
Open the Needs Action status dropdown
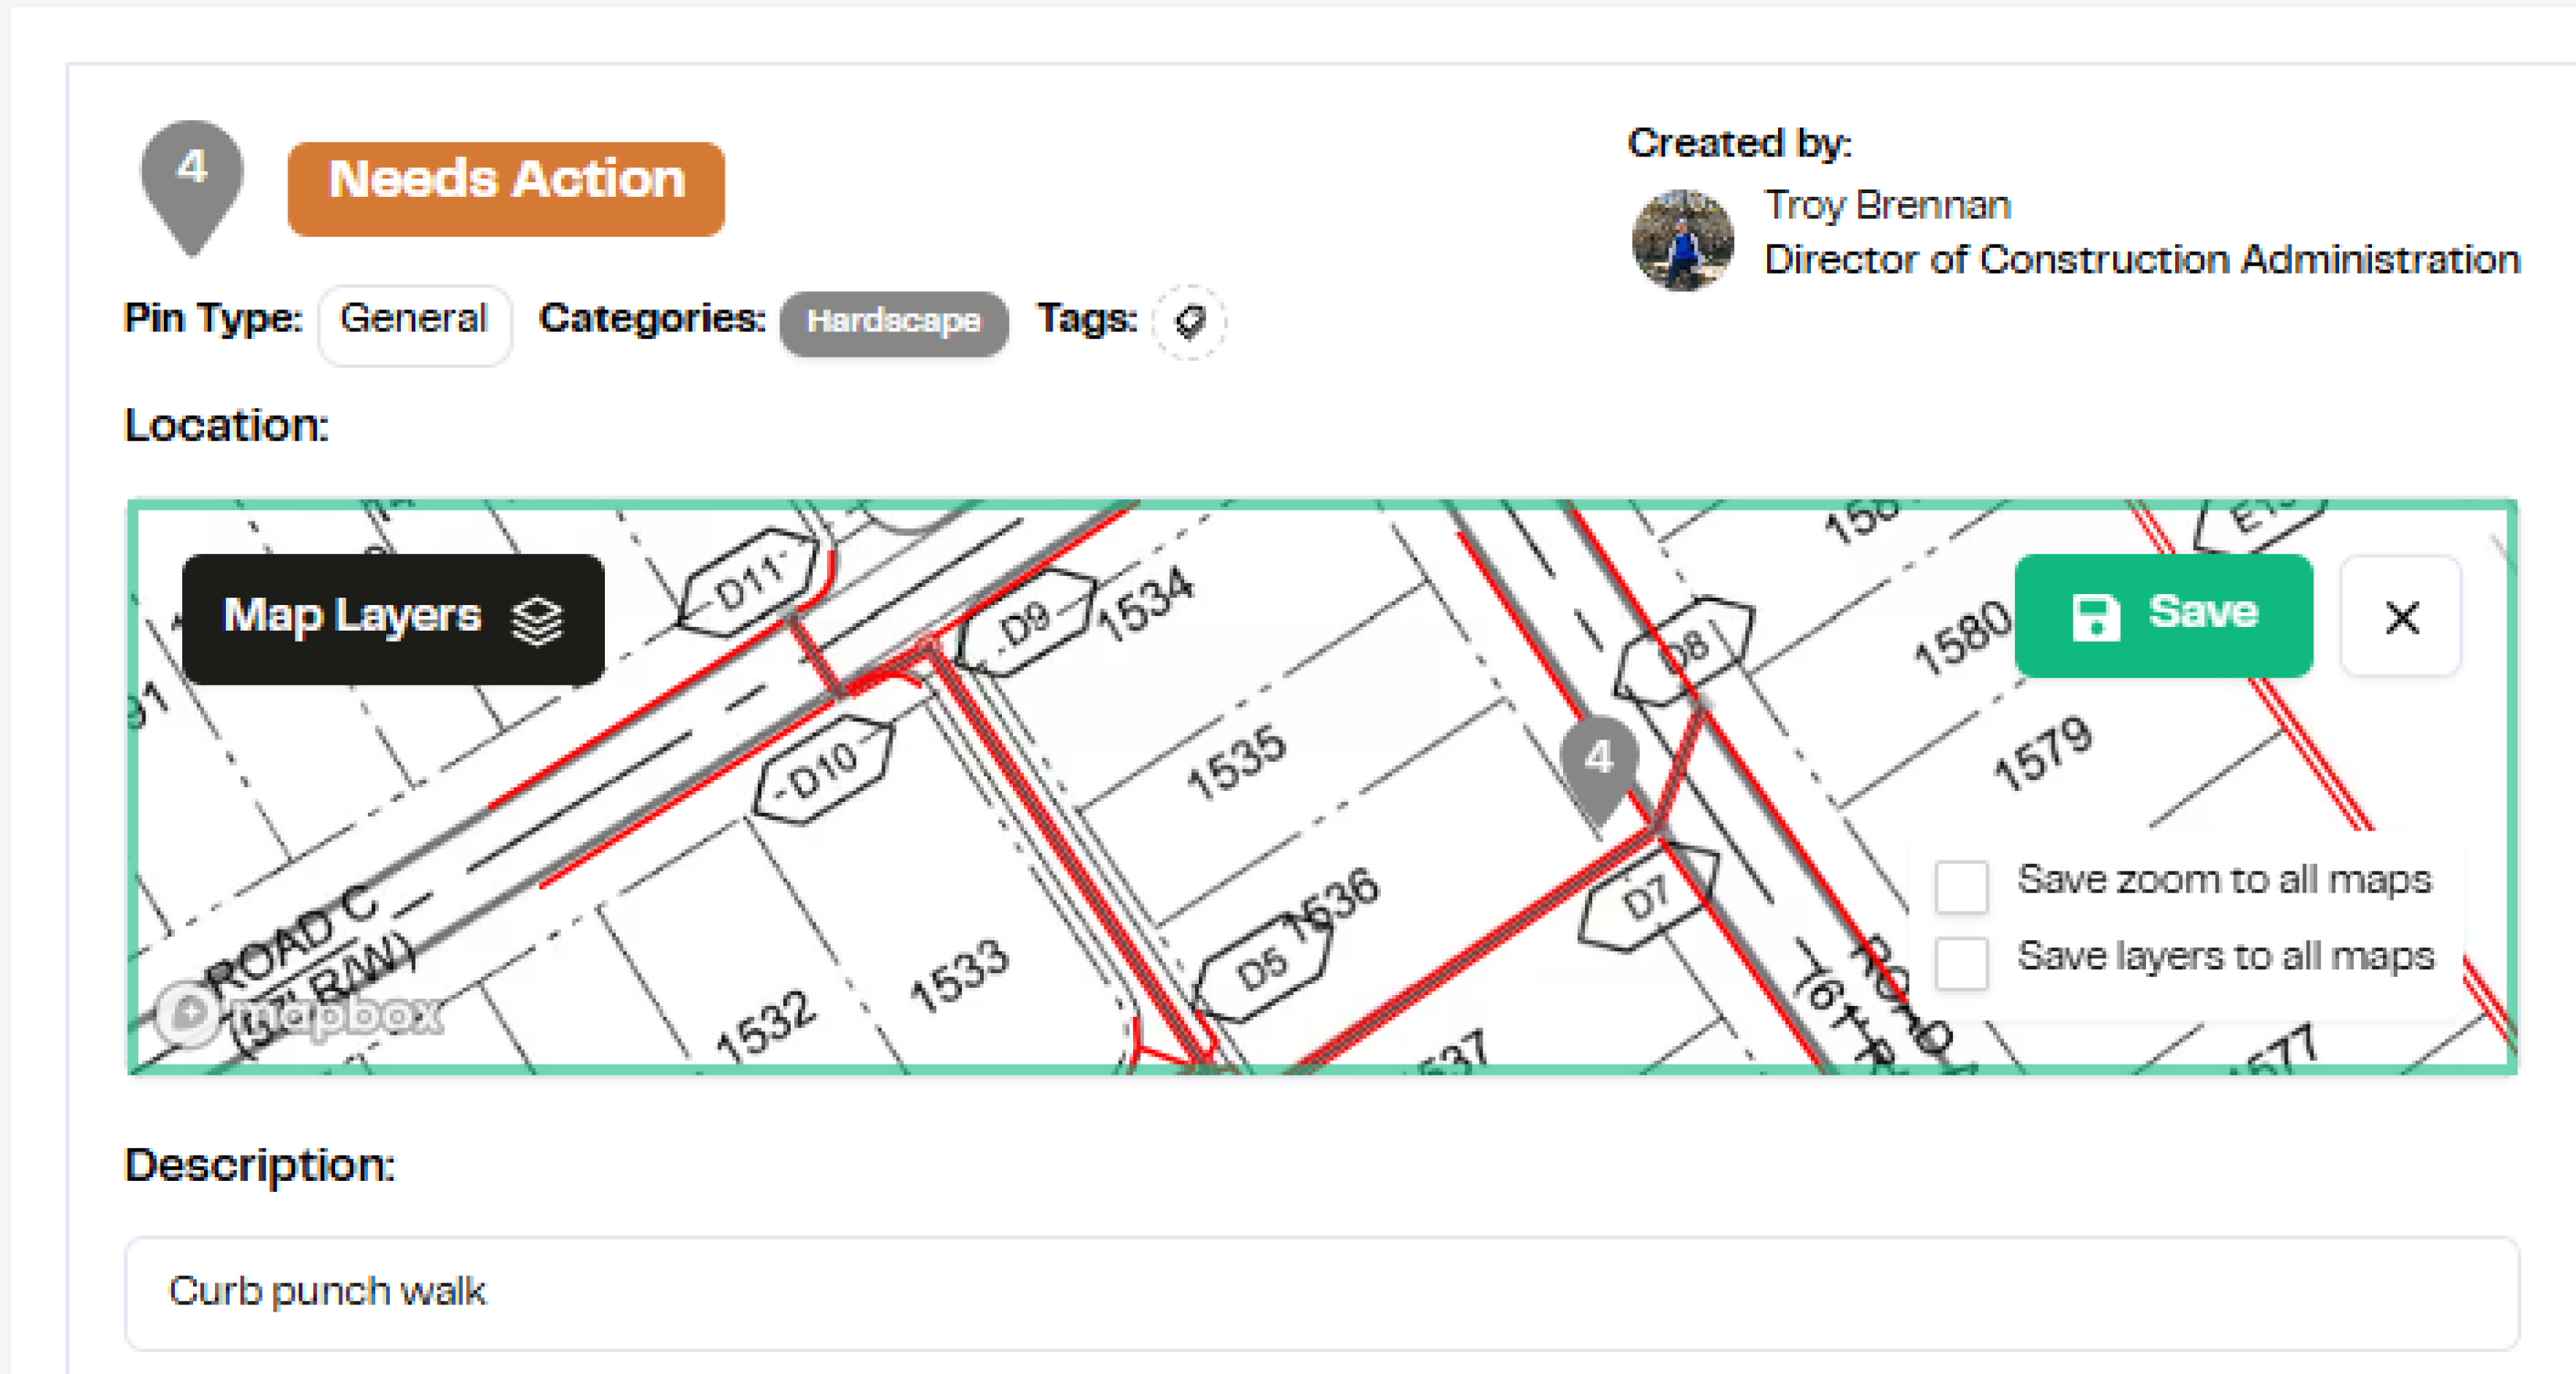(x=506, y=189)
